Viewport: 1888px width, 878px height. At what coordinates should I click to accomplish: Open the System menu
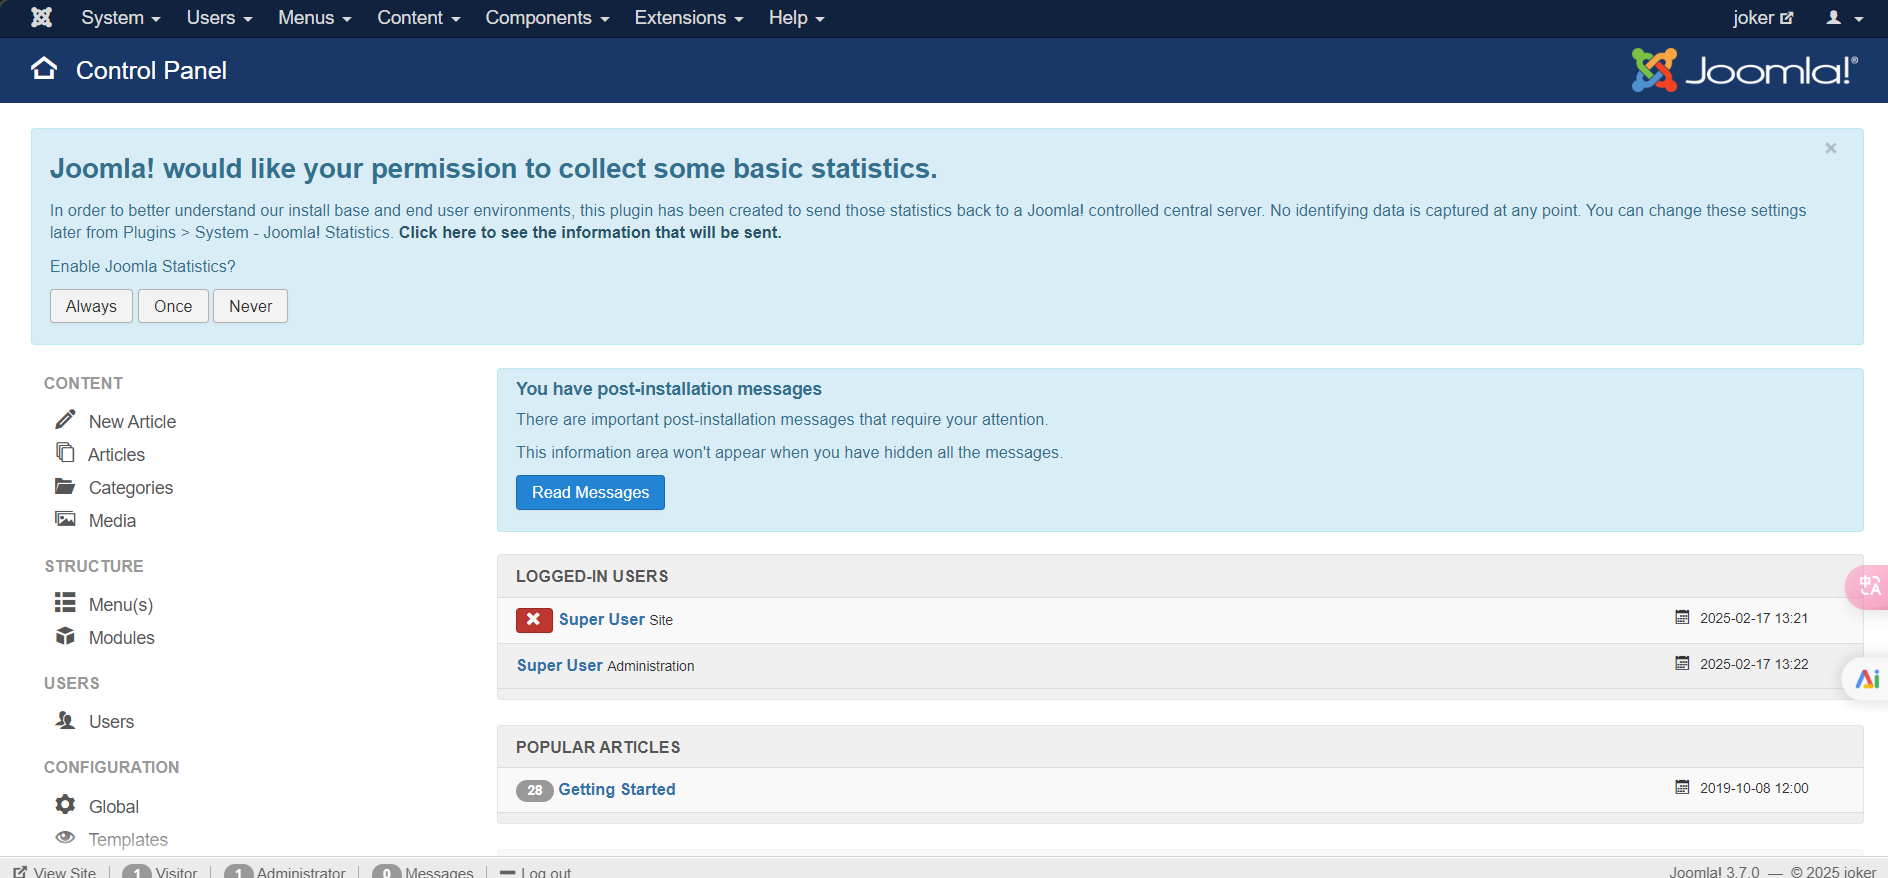(x=121, y=18)
